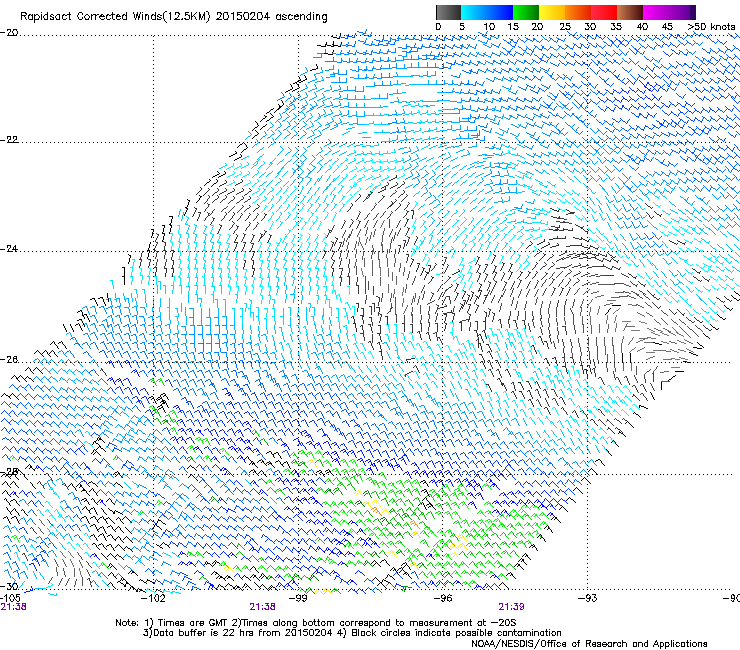Click the red 30-35 knots color swatch
The image size is (740, 650).
tap(604, 12)
